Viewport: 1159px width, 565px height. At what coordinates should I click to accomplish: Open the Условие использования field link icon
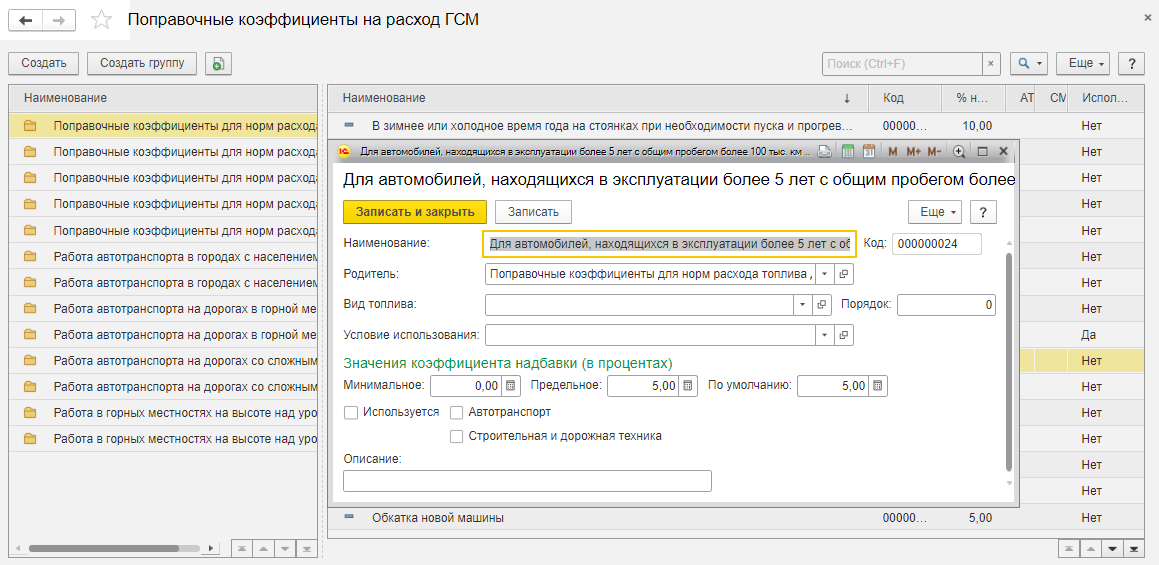click(x=844, y=335)
